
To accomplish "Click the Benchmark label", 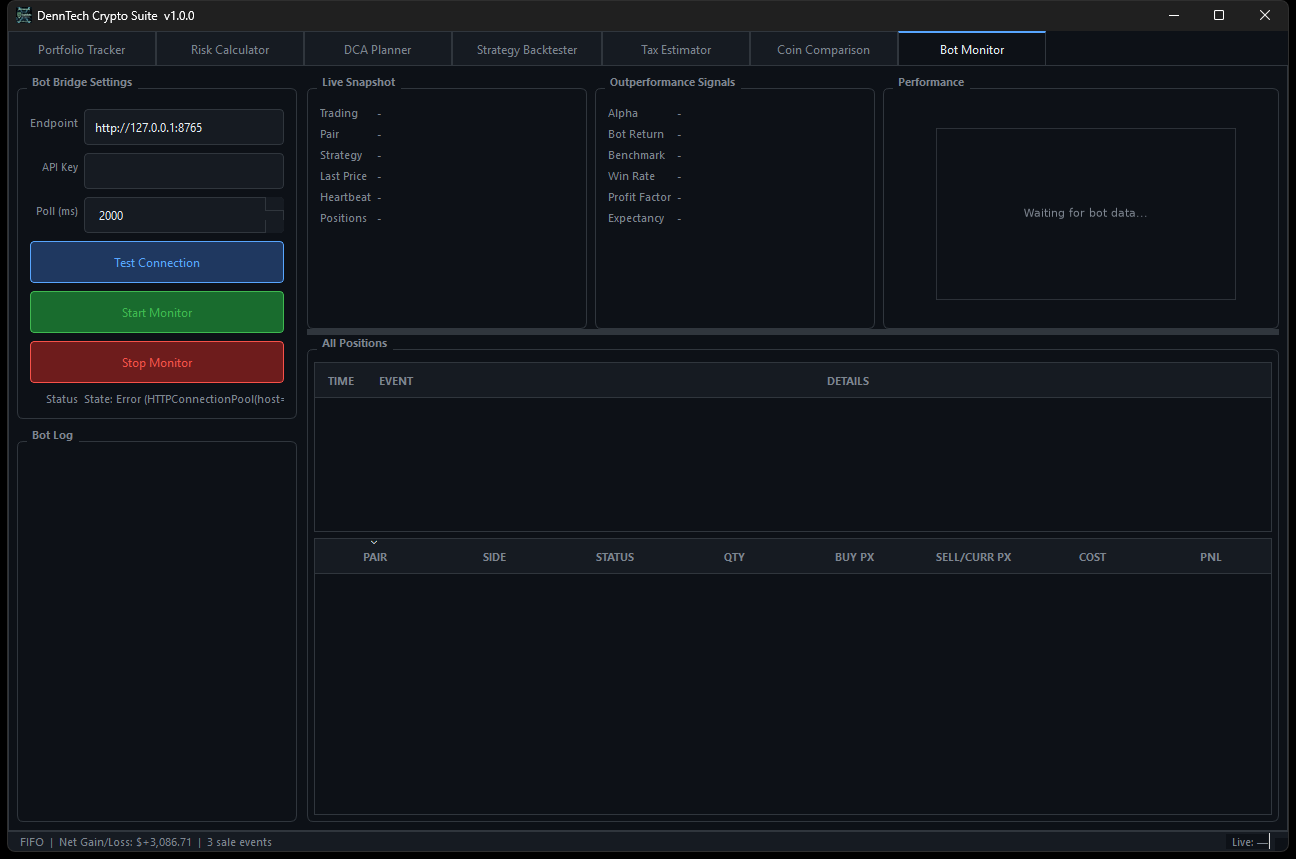I will tap(636, 155).
